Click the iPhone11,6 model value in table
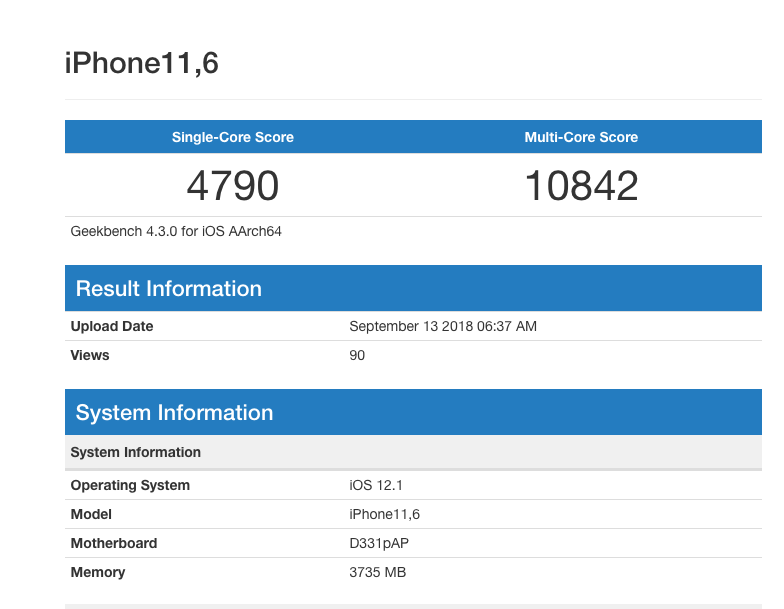The height and width of the screenshot is (609, 784). [x=384, y=514]
